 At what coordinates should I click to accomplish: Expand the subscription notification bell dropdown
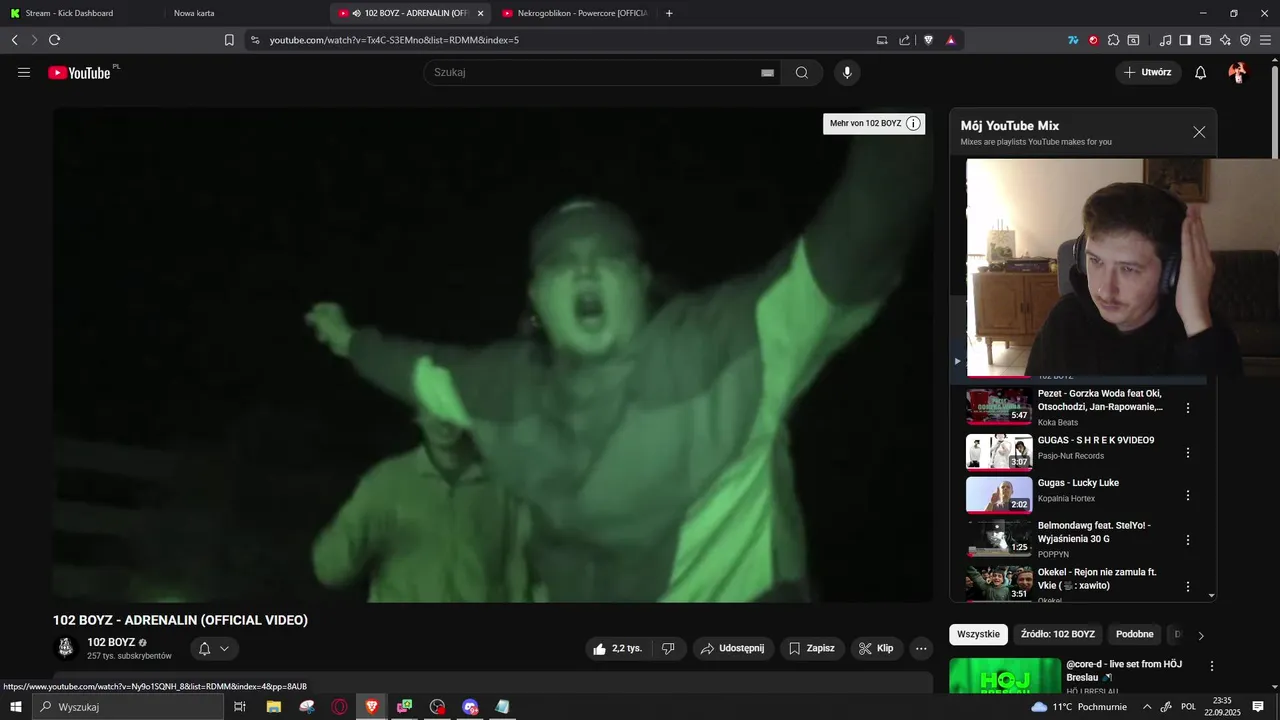214,648
